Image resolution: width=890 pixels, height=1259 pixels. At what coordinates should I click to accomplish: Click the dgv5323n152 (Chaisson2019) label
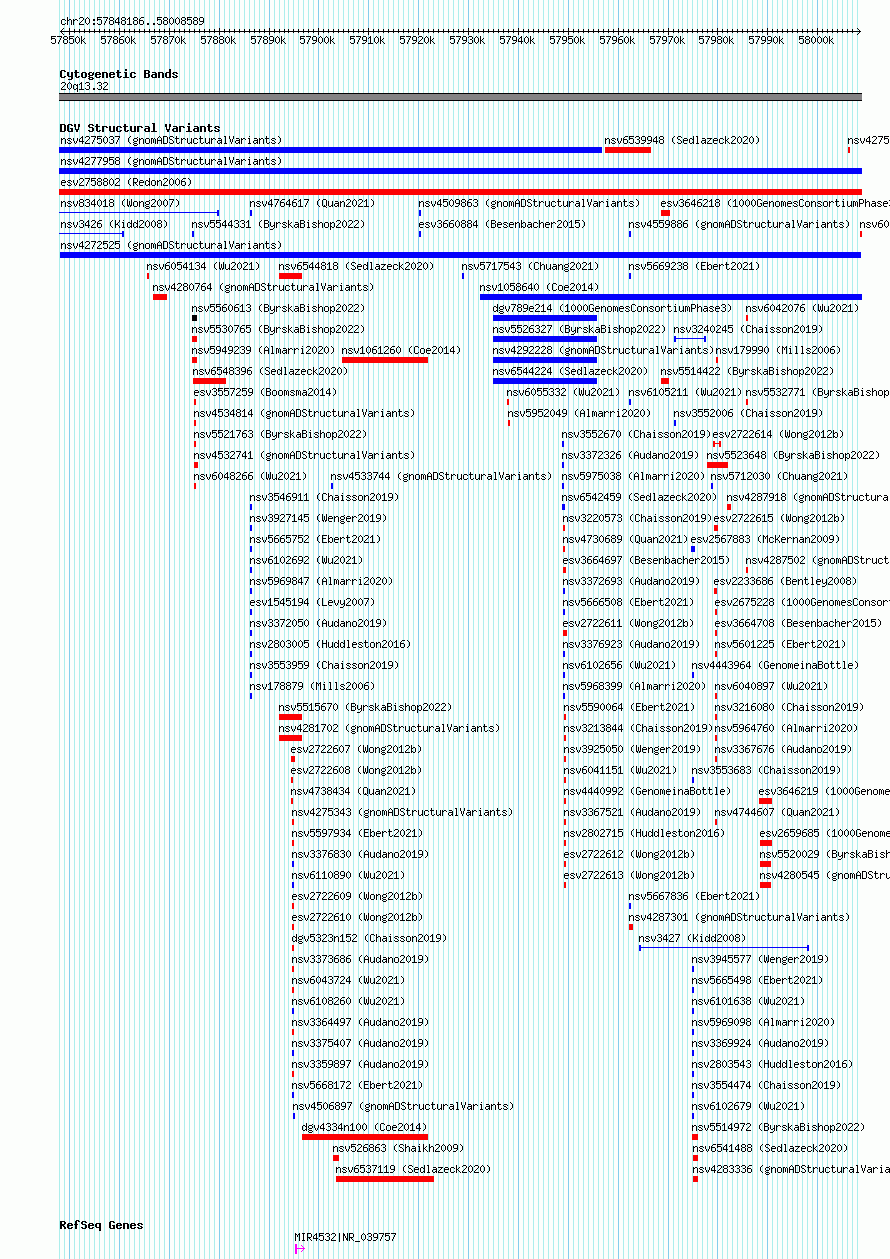(369, 938)
